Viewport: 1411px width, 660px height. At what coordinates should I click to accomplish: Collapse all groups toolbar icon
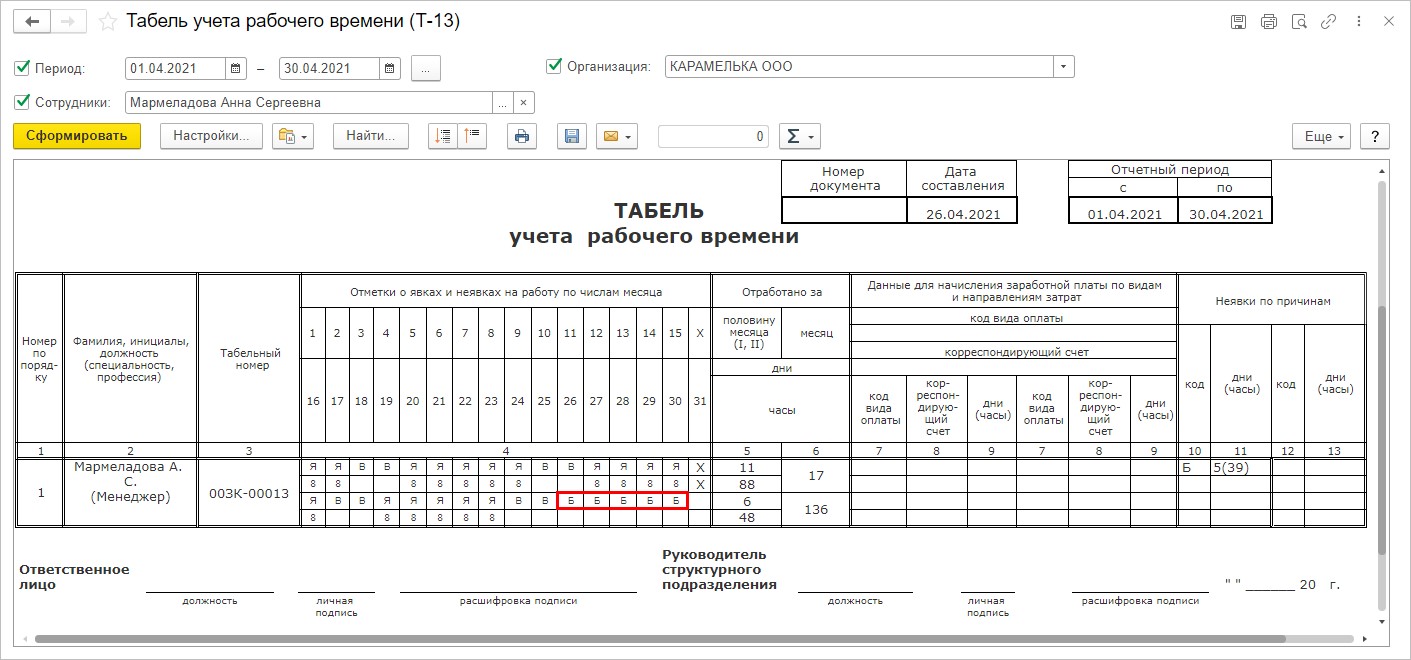click(472, 136)
